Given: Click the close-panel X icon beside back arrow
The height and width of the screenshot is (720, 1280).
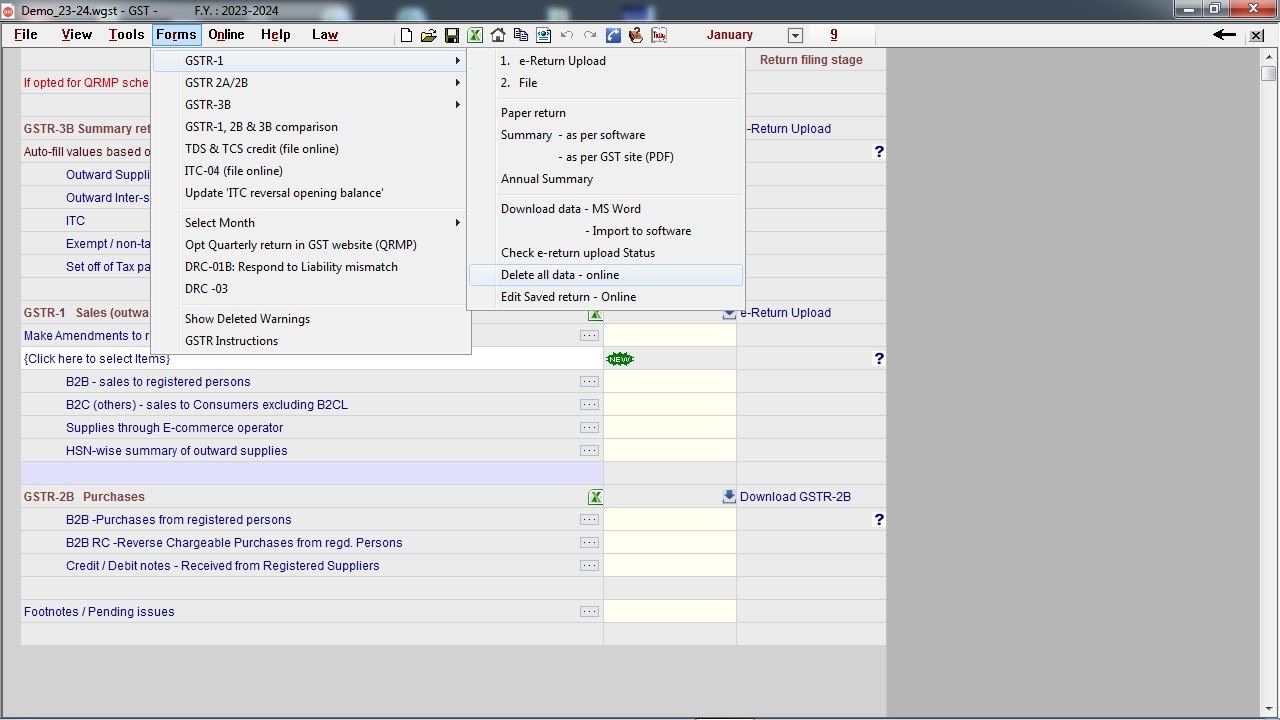Looking at the screenshot, I should [x=1257, y=35].
